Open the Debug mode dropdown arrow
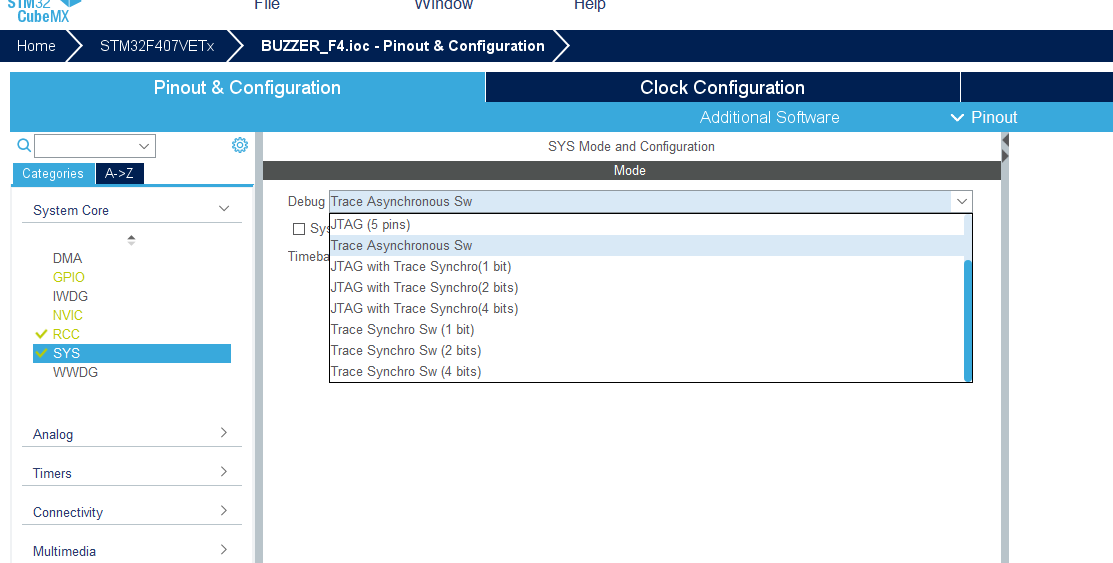This screenshot has width=1113, height=563. pos(961,201)
